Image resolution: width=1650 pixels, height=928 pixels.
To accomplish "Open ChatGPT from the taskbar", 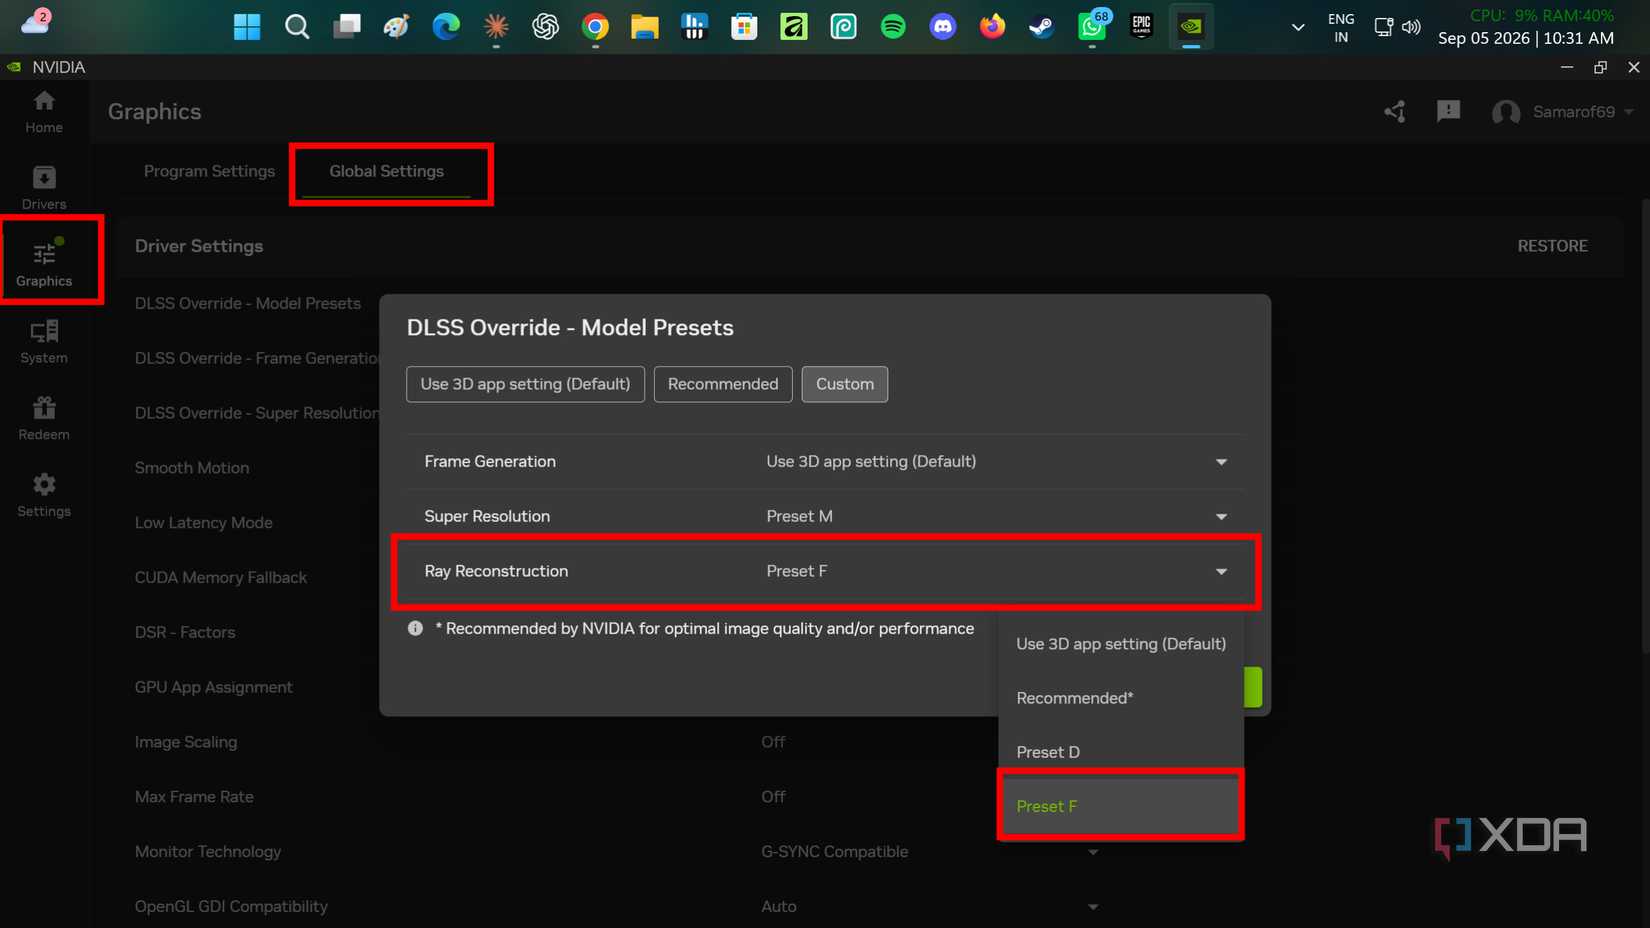I will [545, 27].
